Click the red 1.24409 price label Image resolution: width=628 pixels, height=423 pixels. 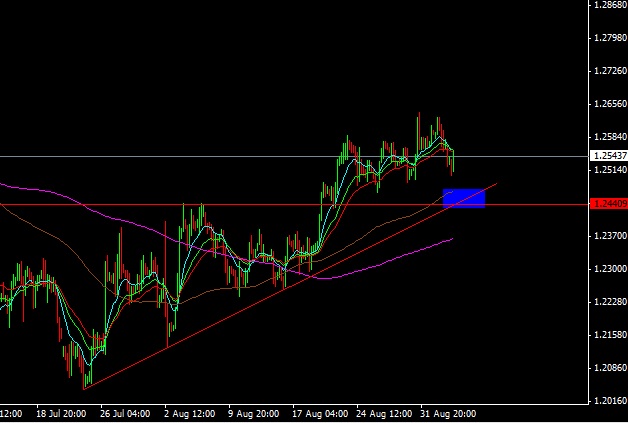[x=610, y=204]
